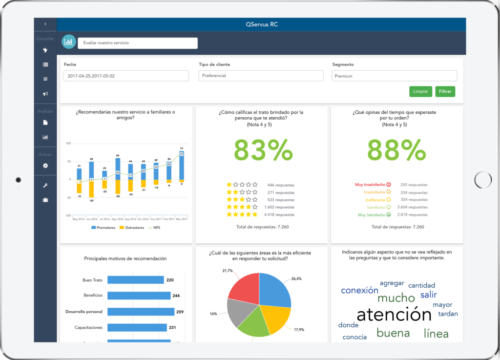This screenshot has height=360, width=500.
Task: Click the two-star rating row
Action: 261,192
